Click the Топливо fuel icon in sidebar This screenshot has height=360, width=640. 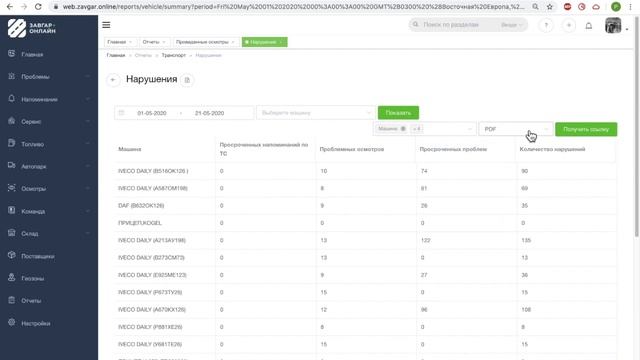(11, 144)
